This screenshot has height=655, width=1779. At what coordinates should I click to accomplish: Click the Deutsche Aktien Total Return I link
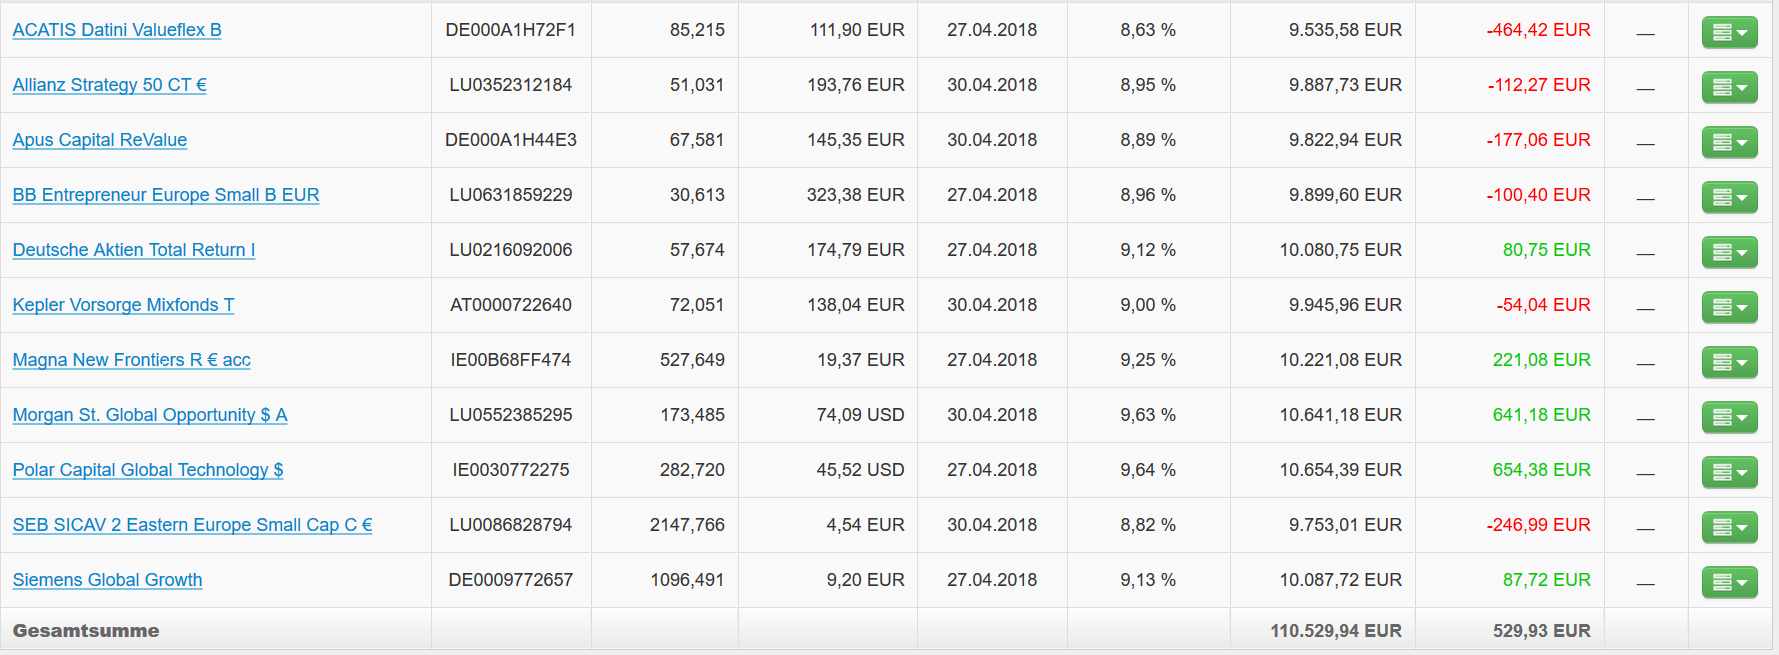click(133, 250)
